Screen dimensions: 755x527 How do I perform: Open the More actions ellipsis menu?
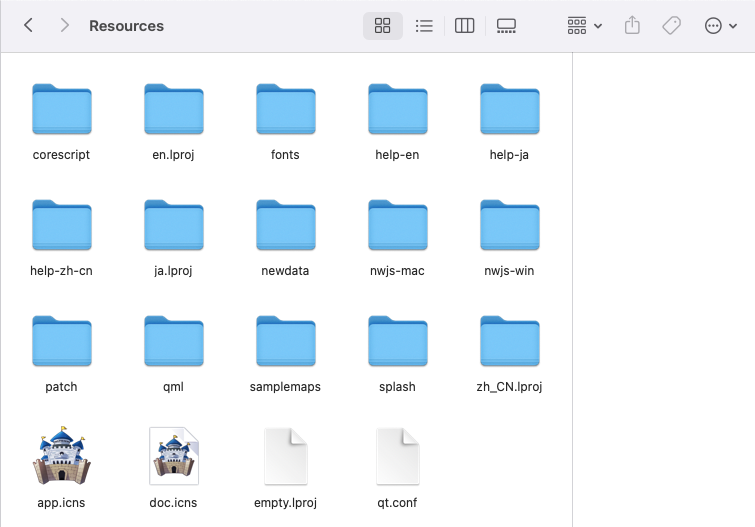tap(720, 26)
